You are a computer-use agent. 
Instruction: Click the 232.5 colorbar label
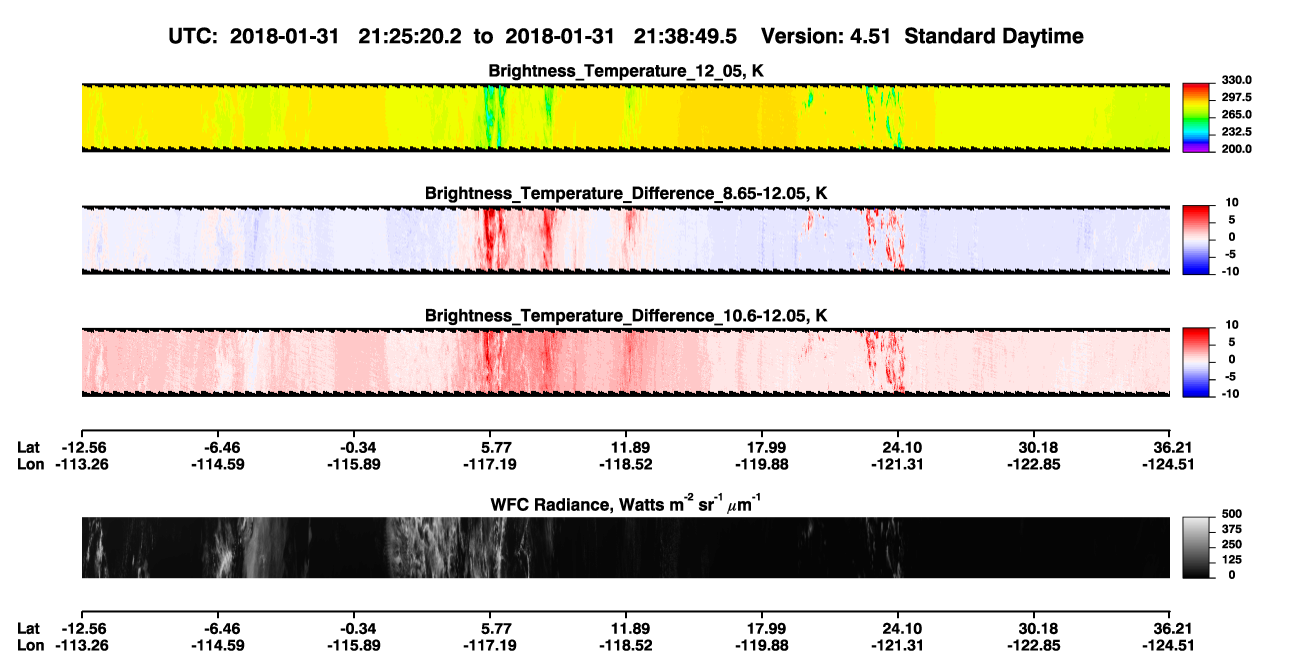(1235, 132)
